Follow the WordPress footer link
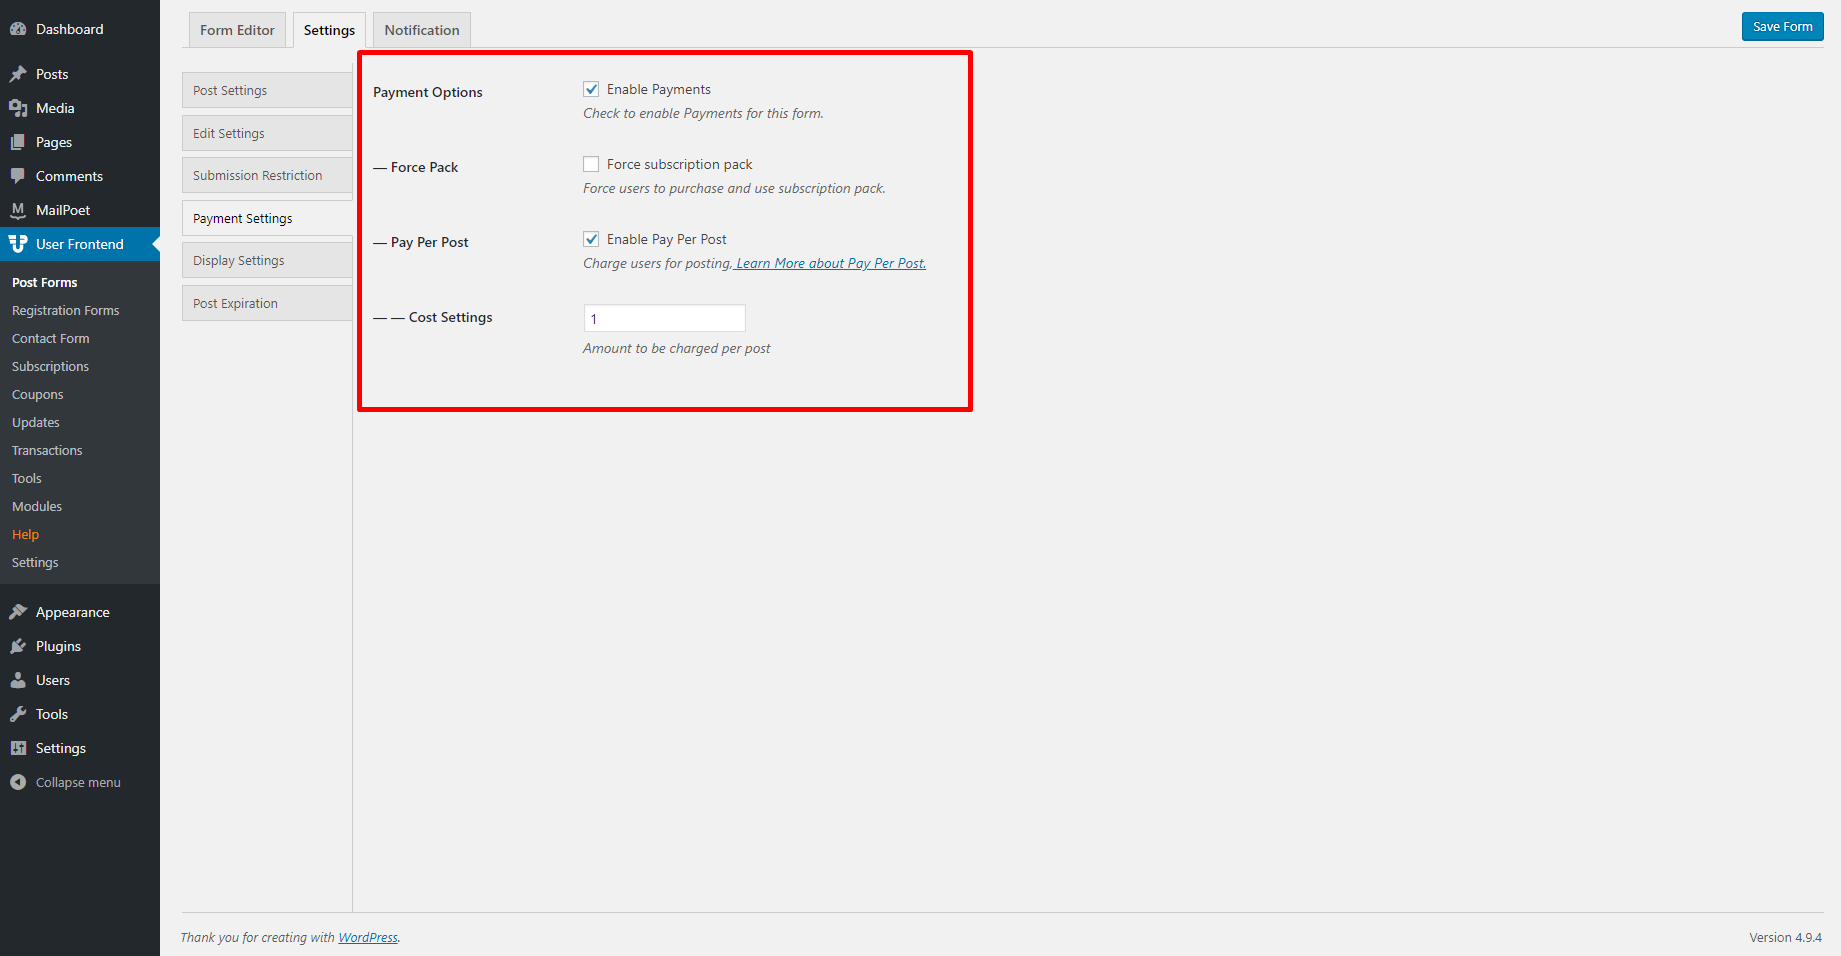This screenshot has width=1841, height=956. (368, 937)
